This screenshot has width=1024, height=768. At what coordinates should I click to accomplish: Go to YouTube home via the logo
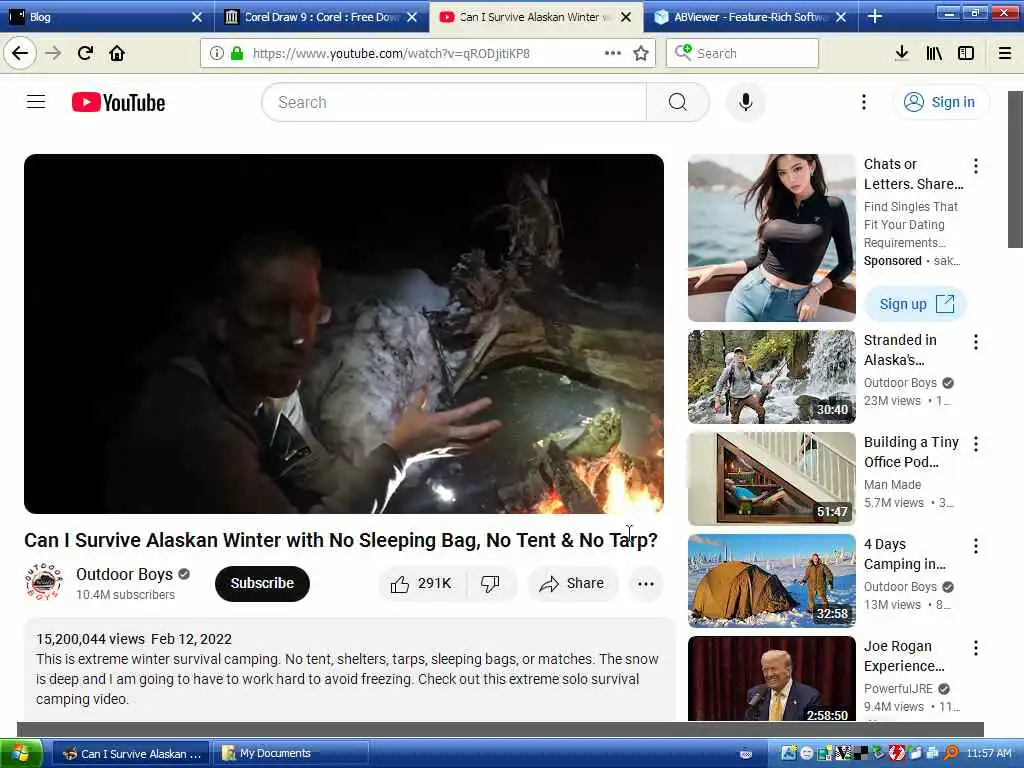point(118,103)
